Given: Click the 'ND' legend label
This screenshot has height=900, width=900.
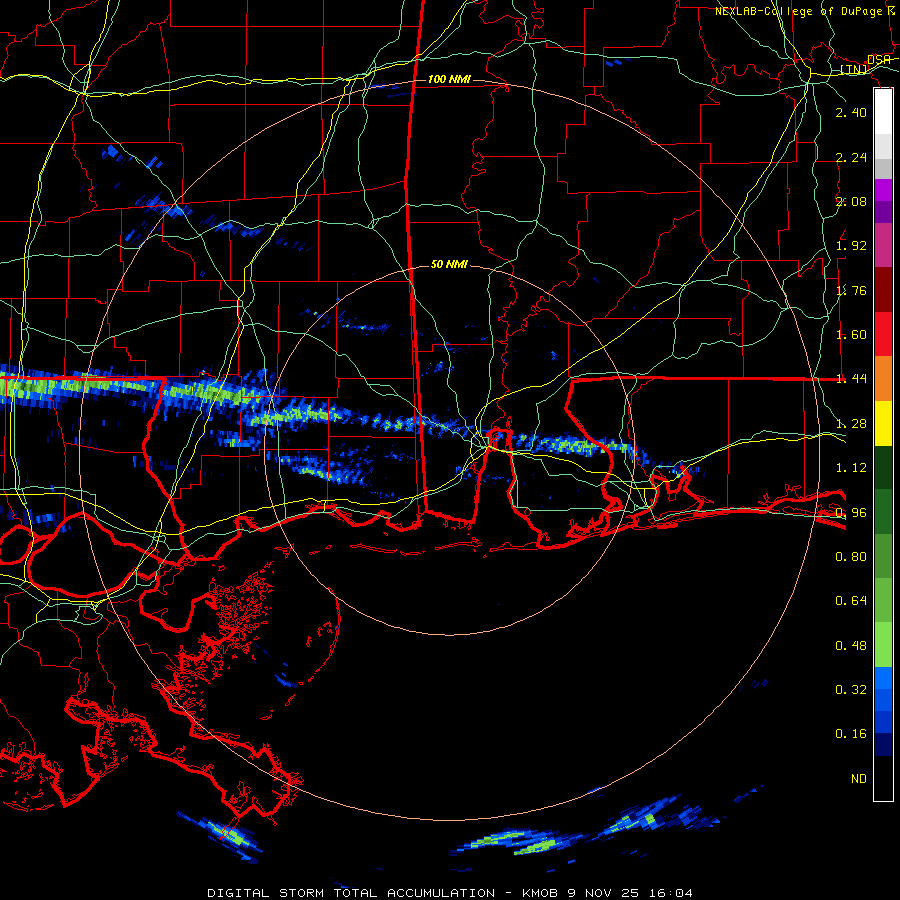Looking at the screenshot, I should (859, 779).
